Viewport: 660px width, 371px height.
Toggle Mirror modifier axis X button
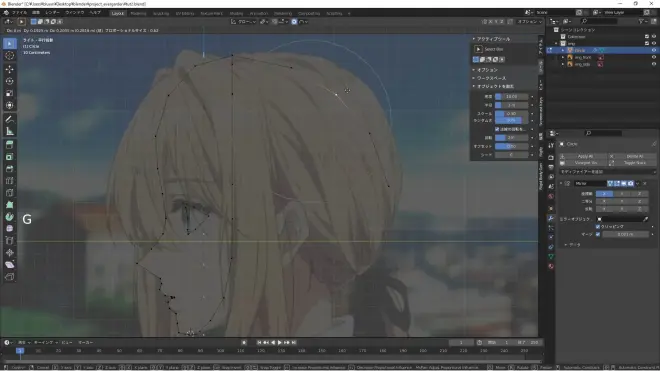[604, 194]
